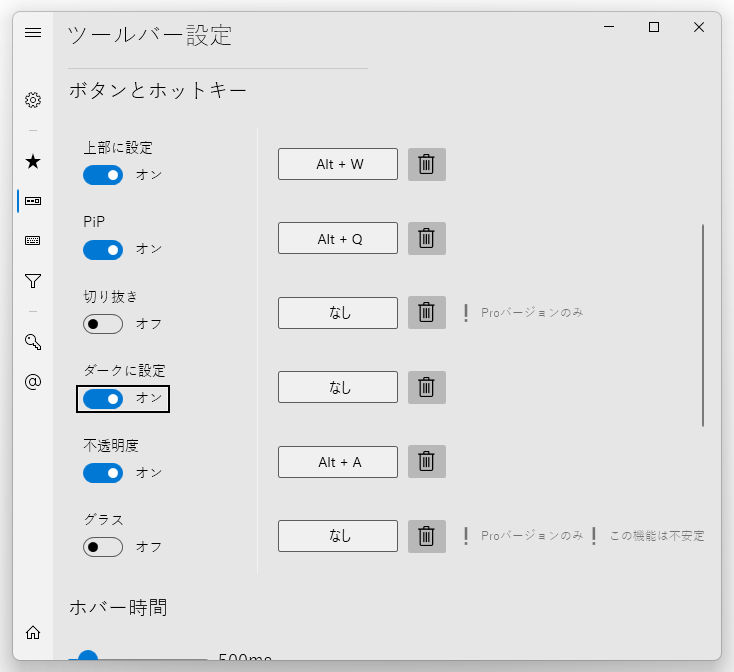Turn off 不透明度 toggle

pos(103,473)
